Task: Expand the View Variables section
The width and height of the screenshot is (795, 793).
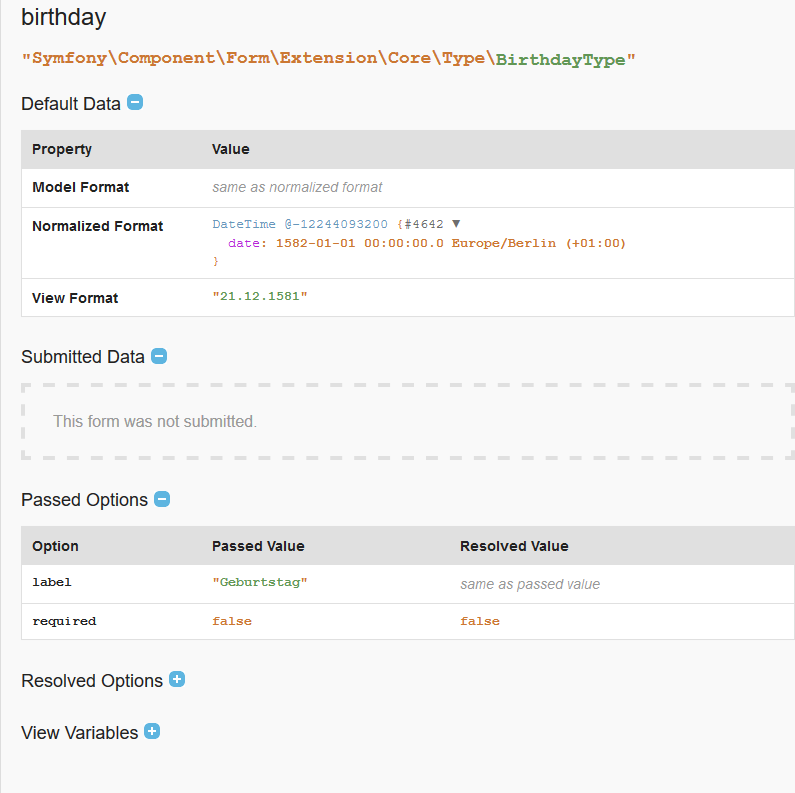Action: pos(152,731)
